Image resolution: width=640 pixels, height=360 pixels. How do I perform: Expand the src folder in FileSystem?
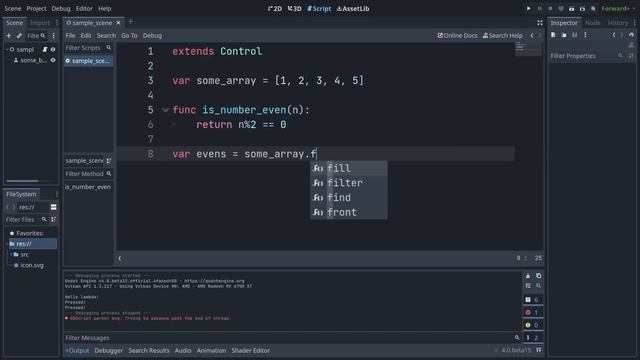click(11, 254)
